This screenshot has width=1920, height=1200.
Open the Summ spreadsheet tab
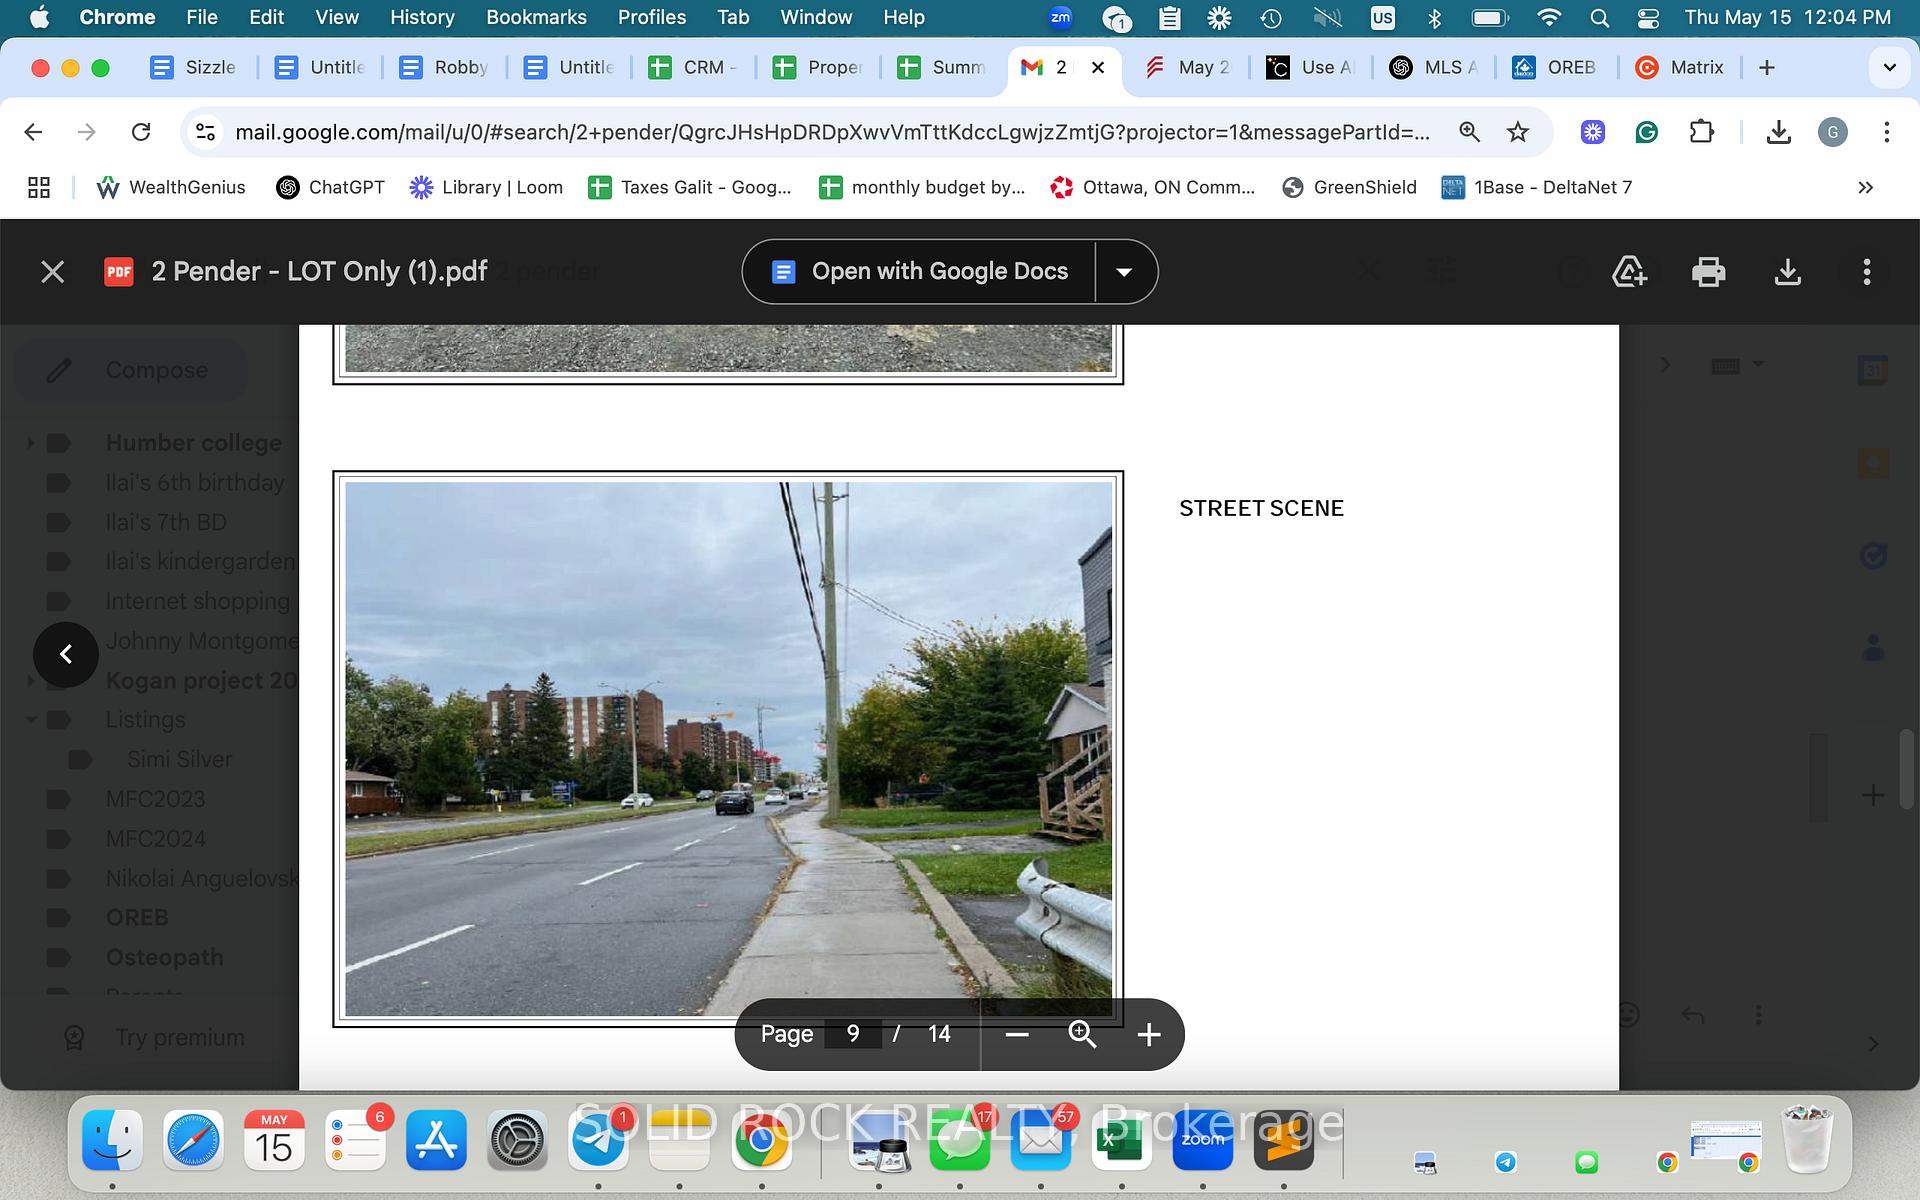941,67
